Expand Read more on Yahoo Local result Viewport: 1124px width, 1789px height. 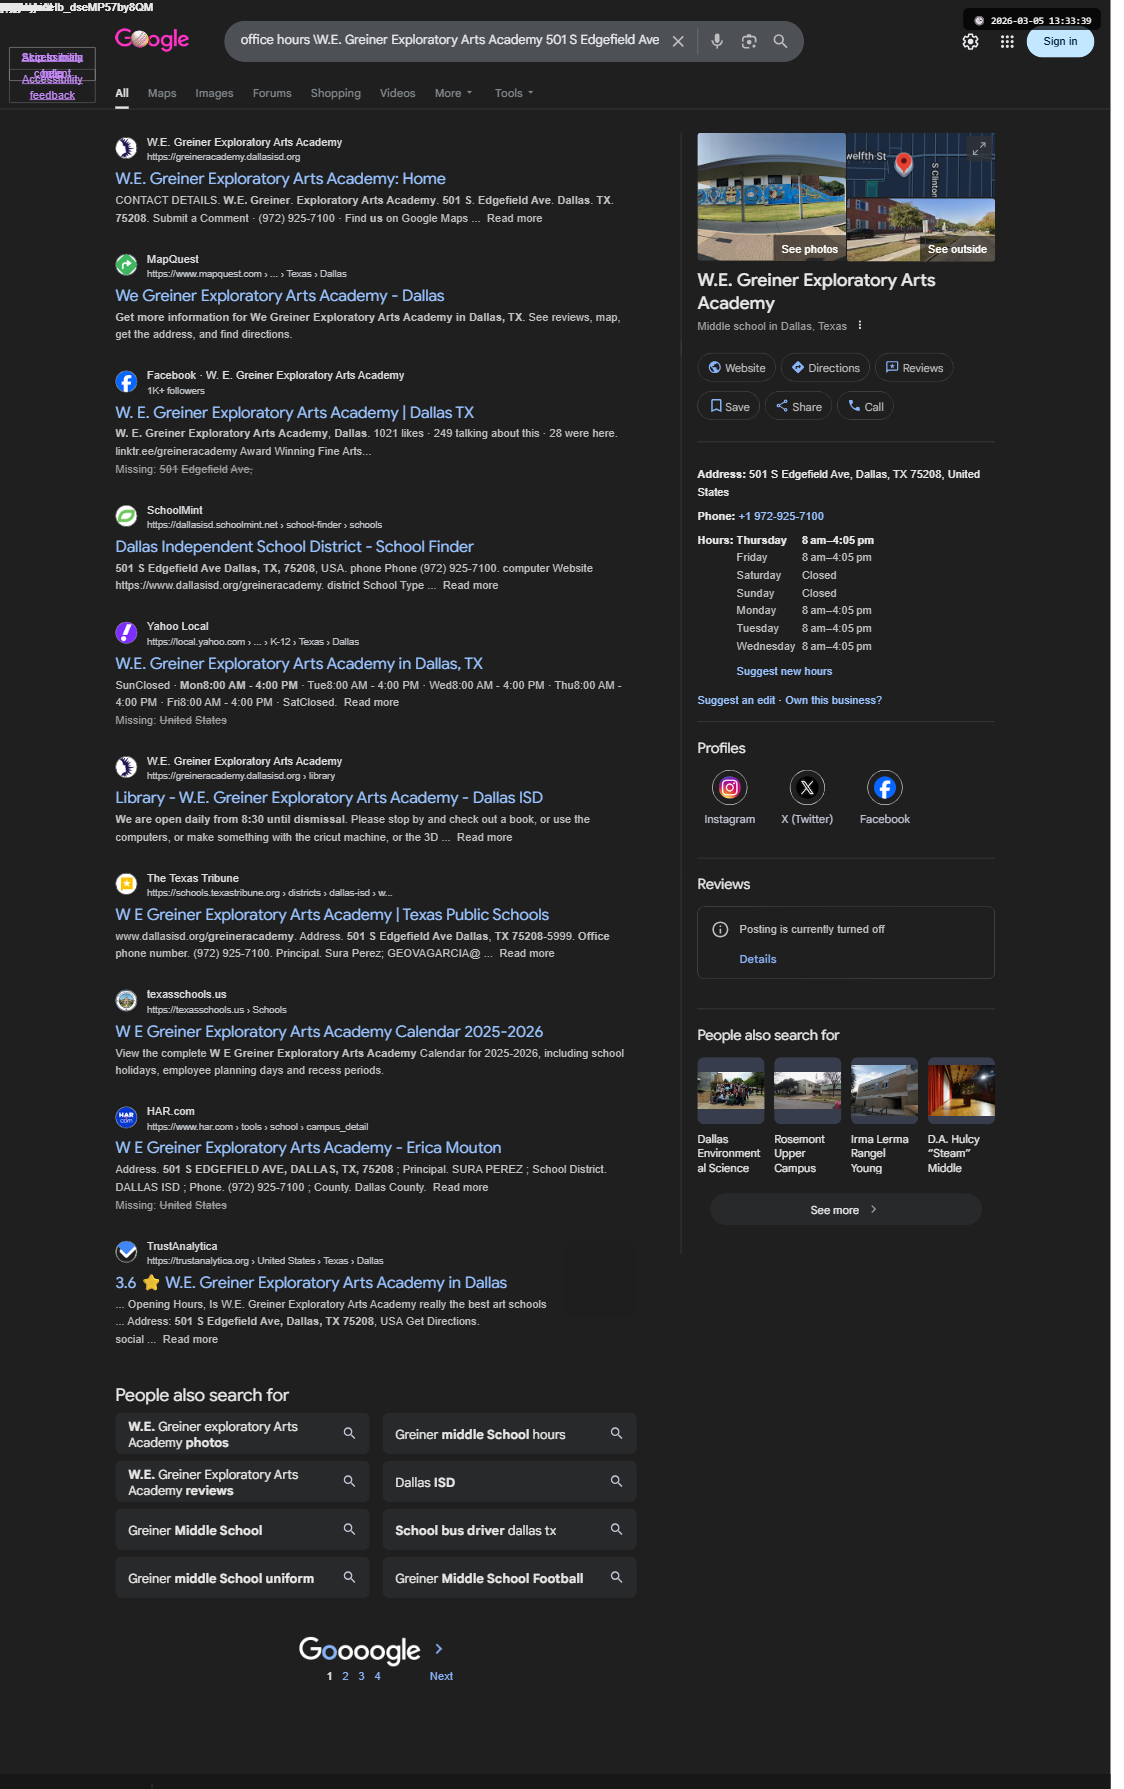point(371,703)
